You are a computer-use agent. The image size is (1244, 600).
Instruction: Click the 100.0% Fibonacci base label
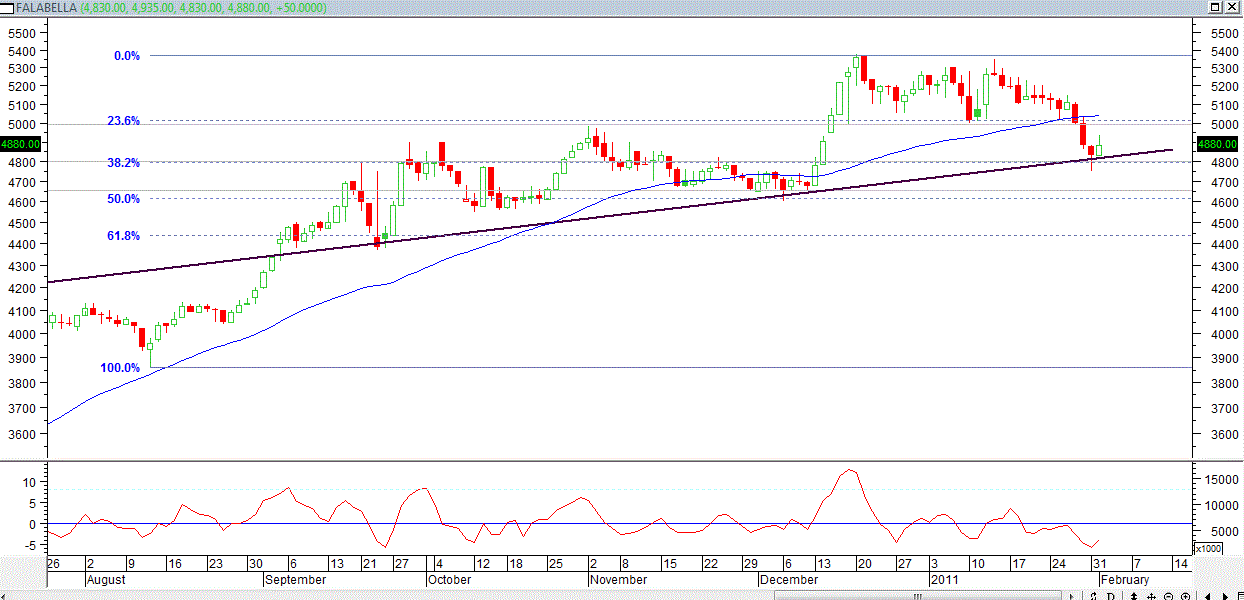[120, 368]
